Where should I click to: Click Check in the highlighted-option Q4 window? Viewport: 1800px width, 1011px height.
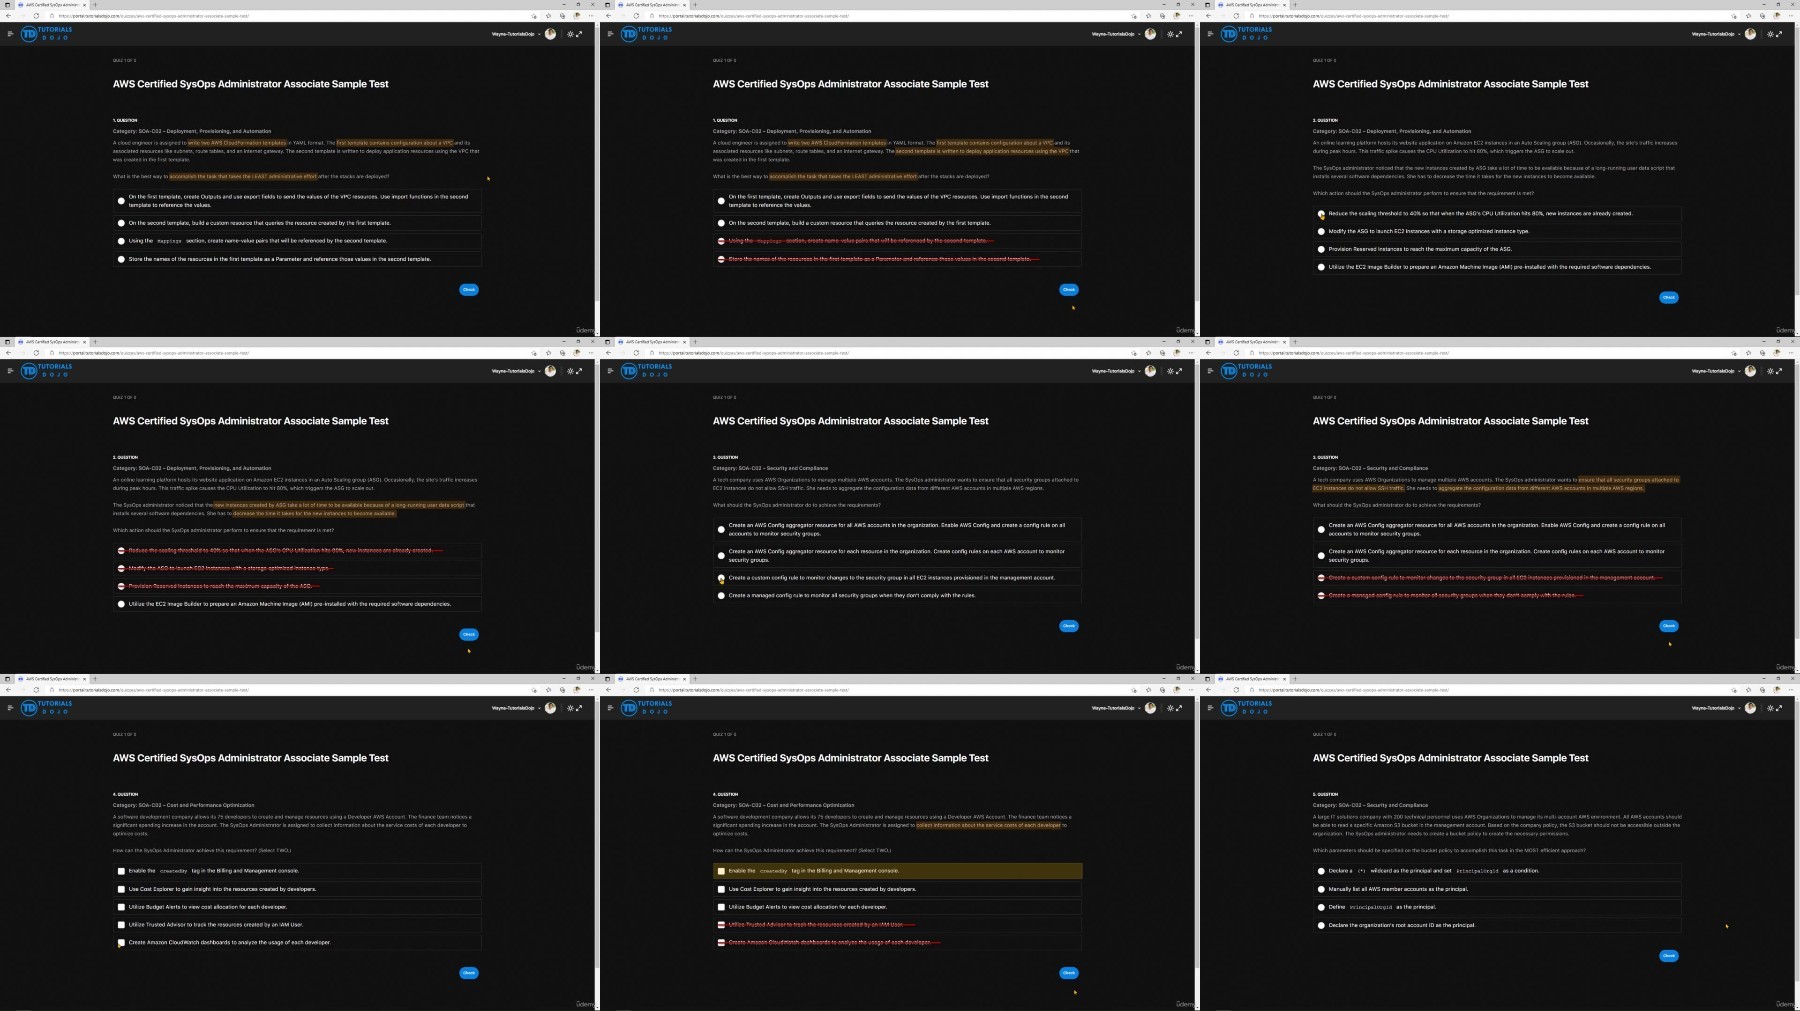coord(1068,973)
